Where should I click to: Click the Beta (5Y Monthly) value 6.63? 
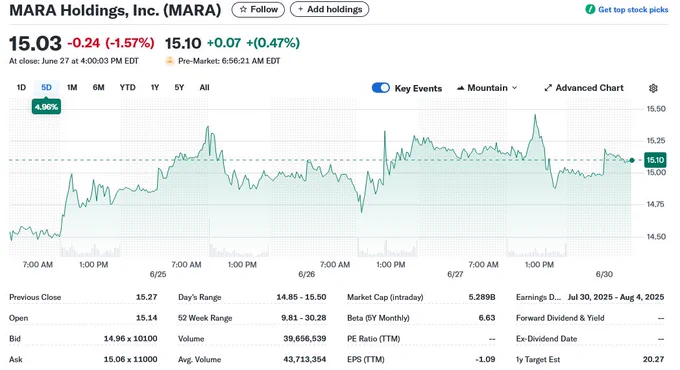coord(487,318)
